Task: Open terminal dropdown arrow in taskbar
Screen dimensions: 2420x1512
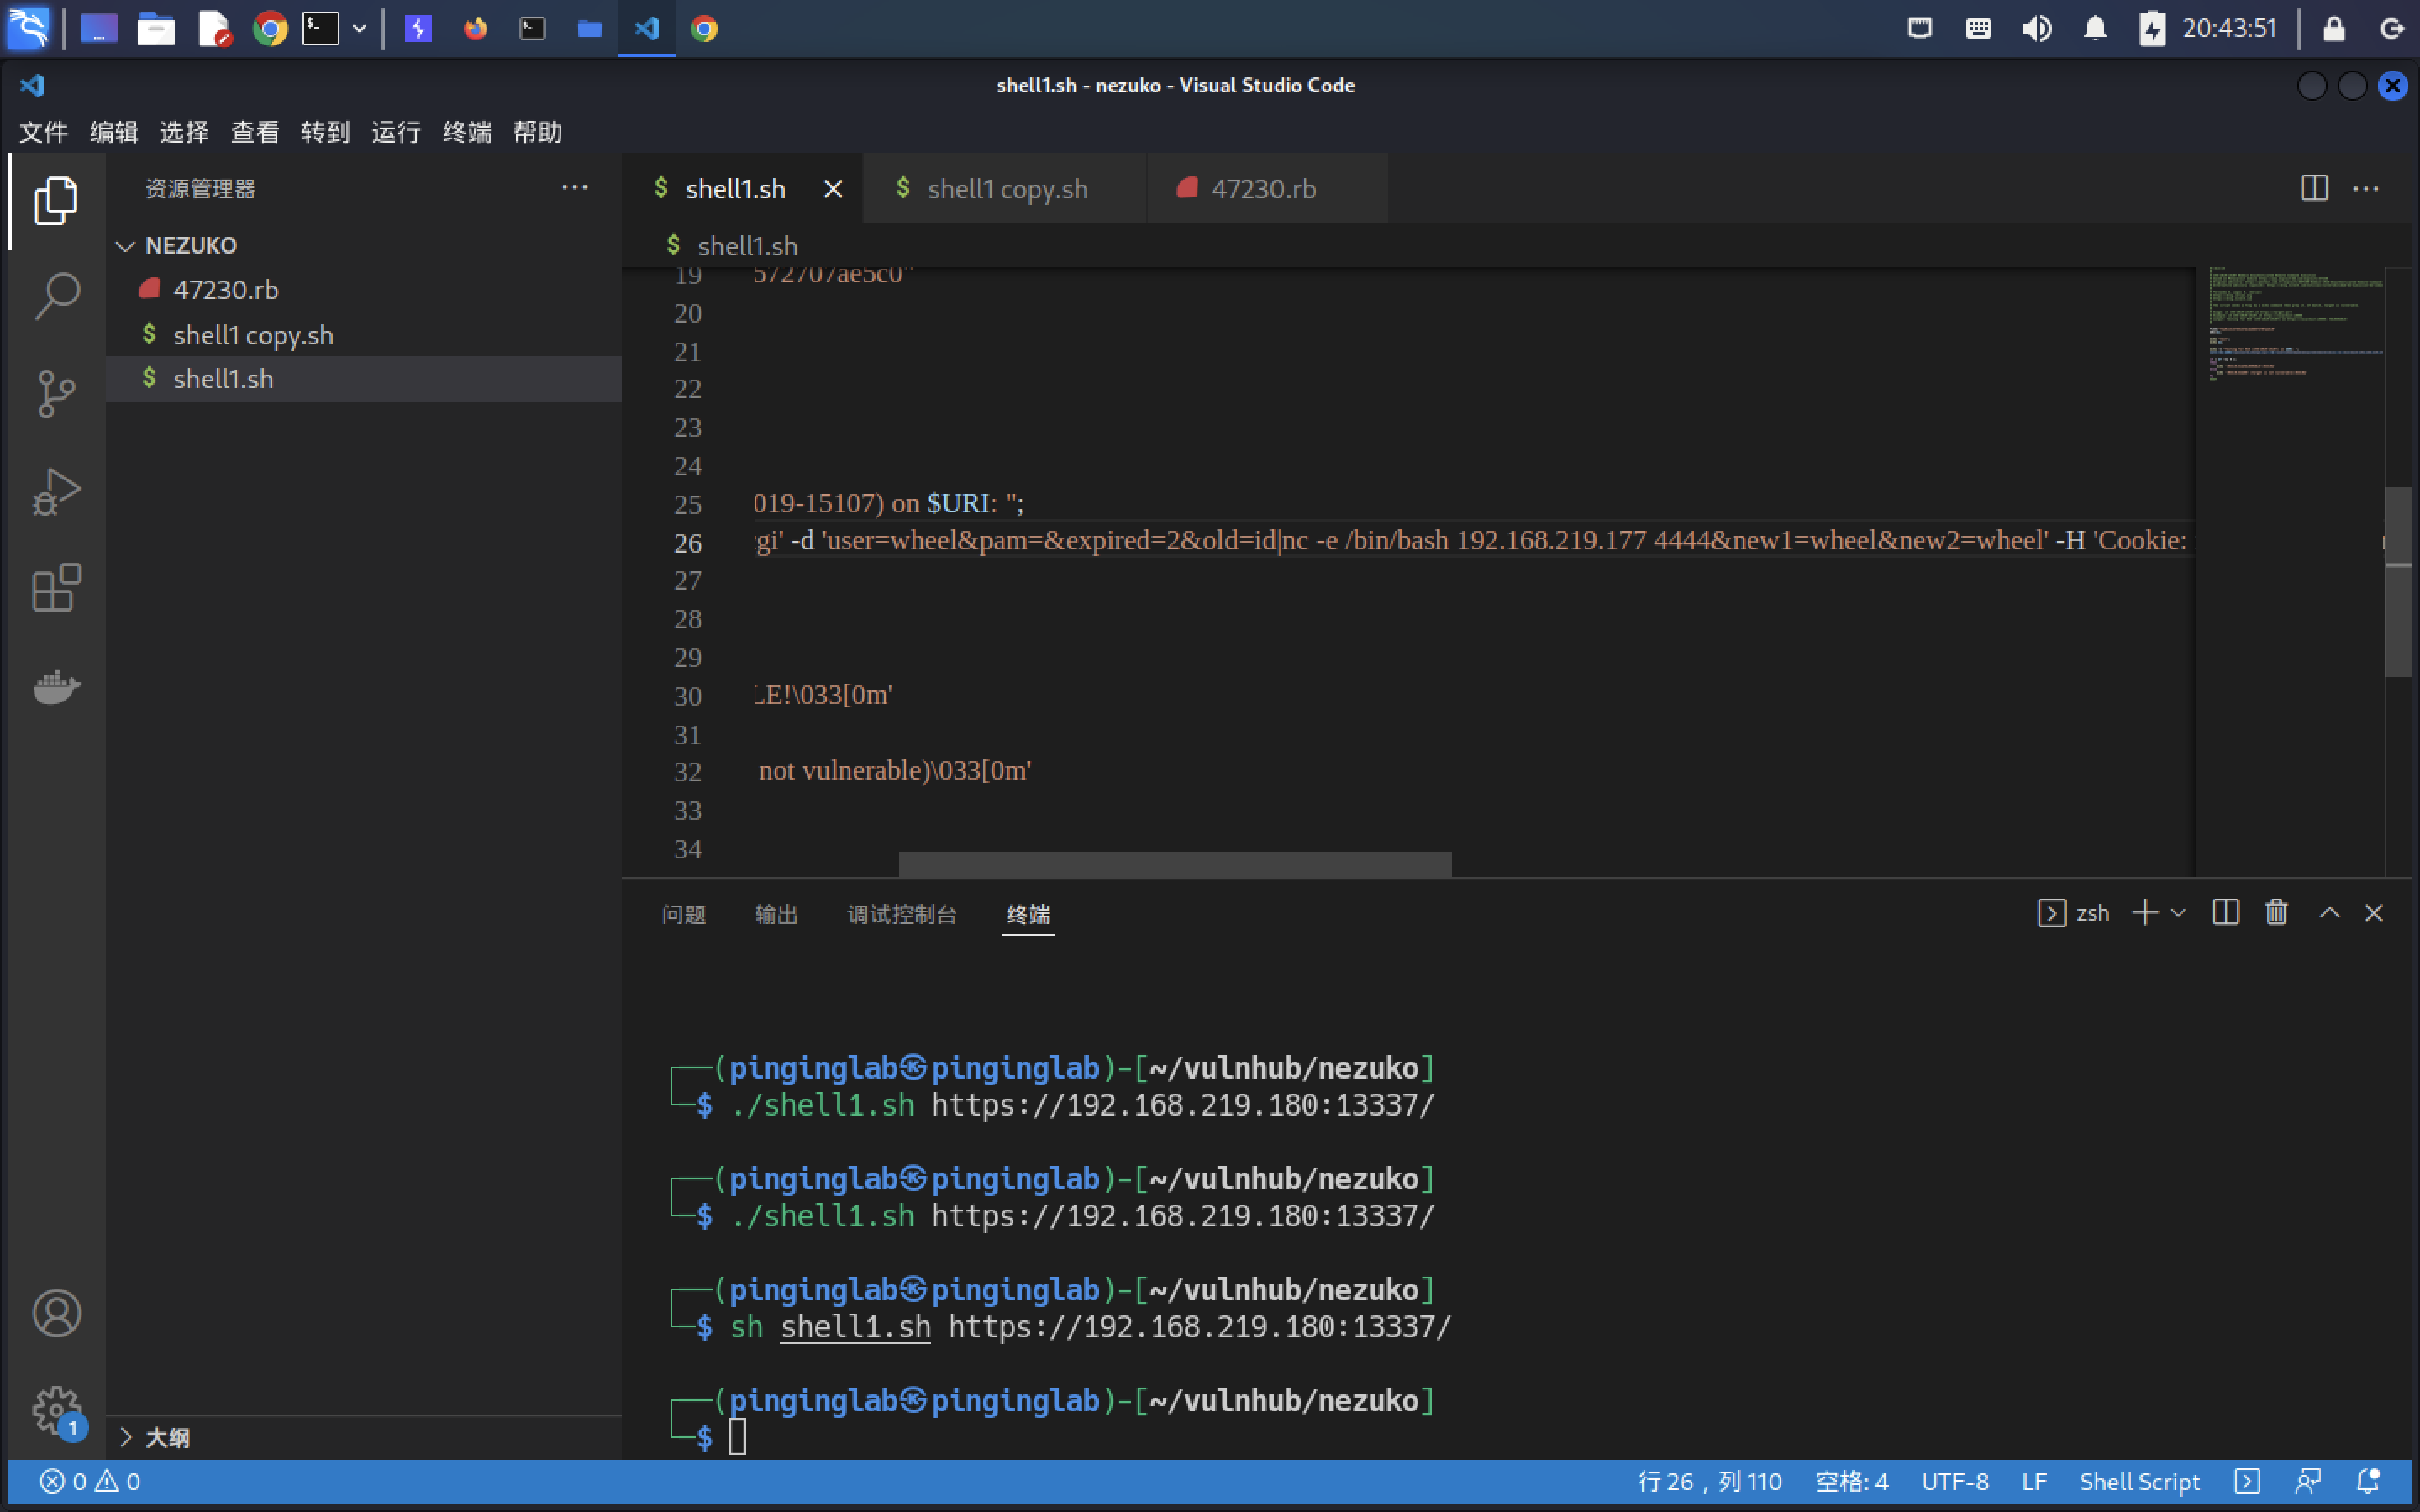Action: pos(359,28)
